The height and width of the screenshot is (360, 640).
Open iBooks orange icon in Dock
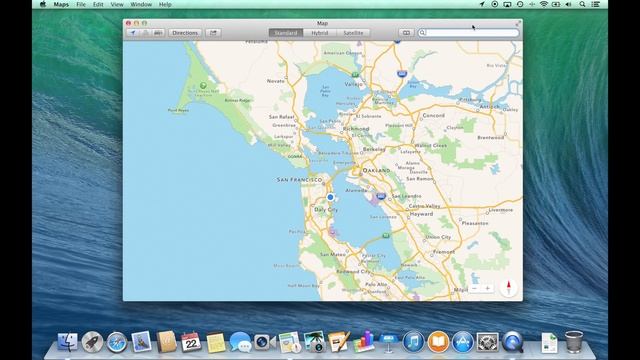[438, 342]
